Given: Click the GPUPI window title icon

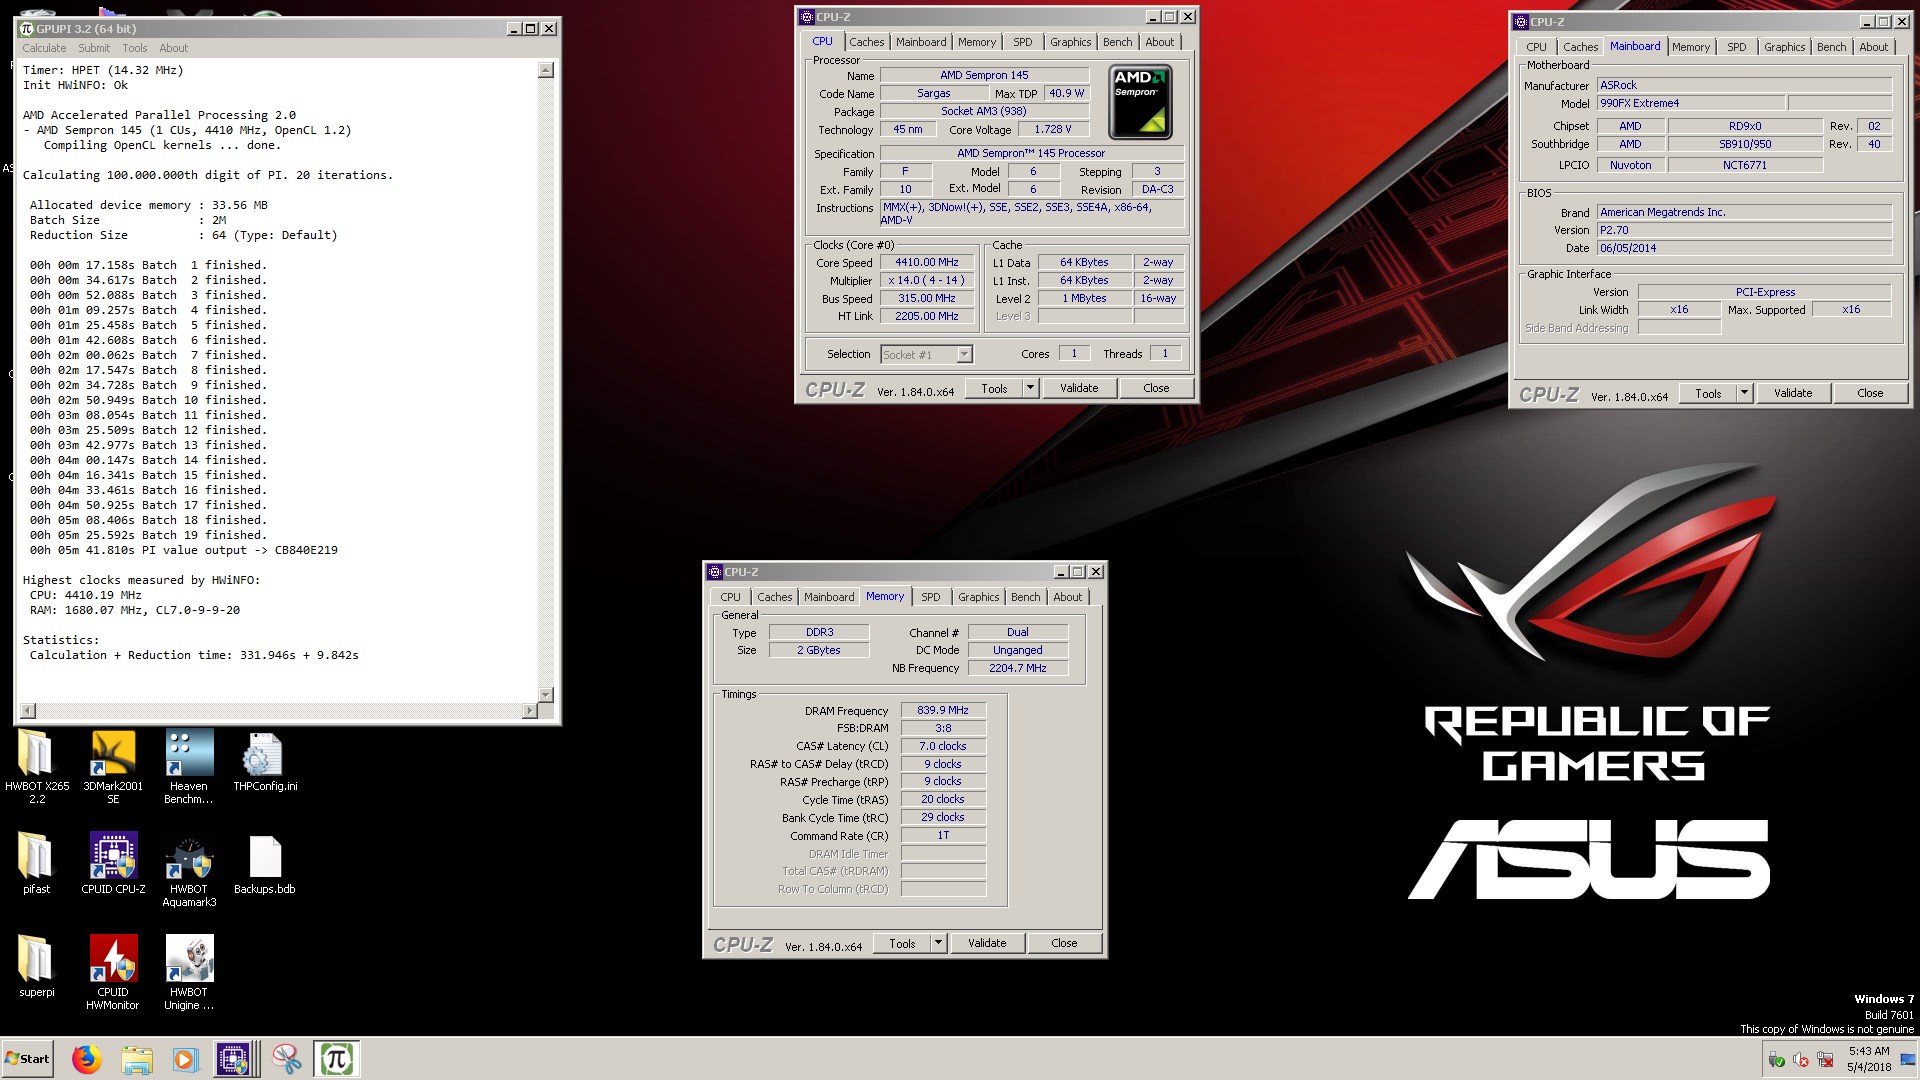Looking at the screenshot, I should pos(27,29).
